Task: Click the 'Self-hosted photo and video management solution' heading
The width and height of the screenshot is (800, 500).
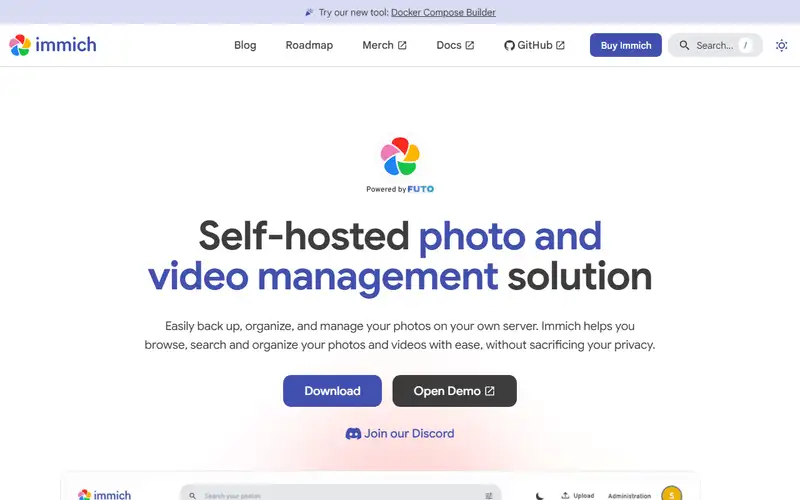Action: click(x=400, y=256)
